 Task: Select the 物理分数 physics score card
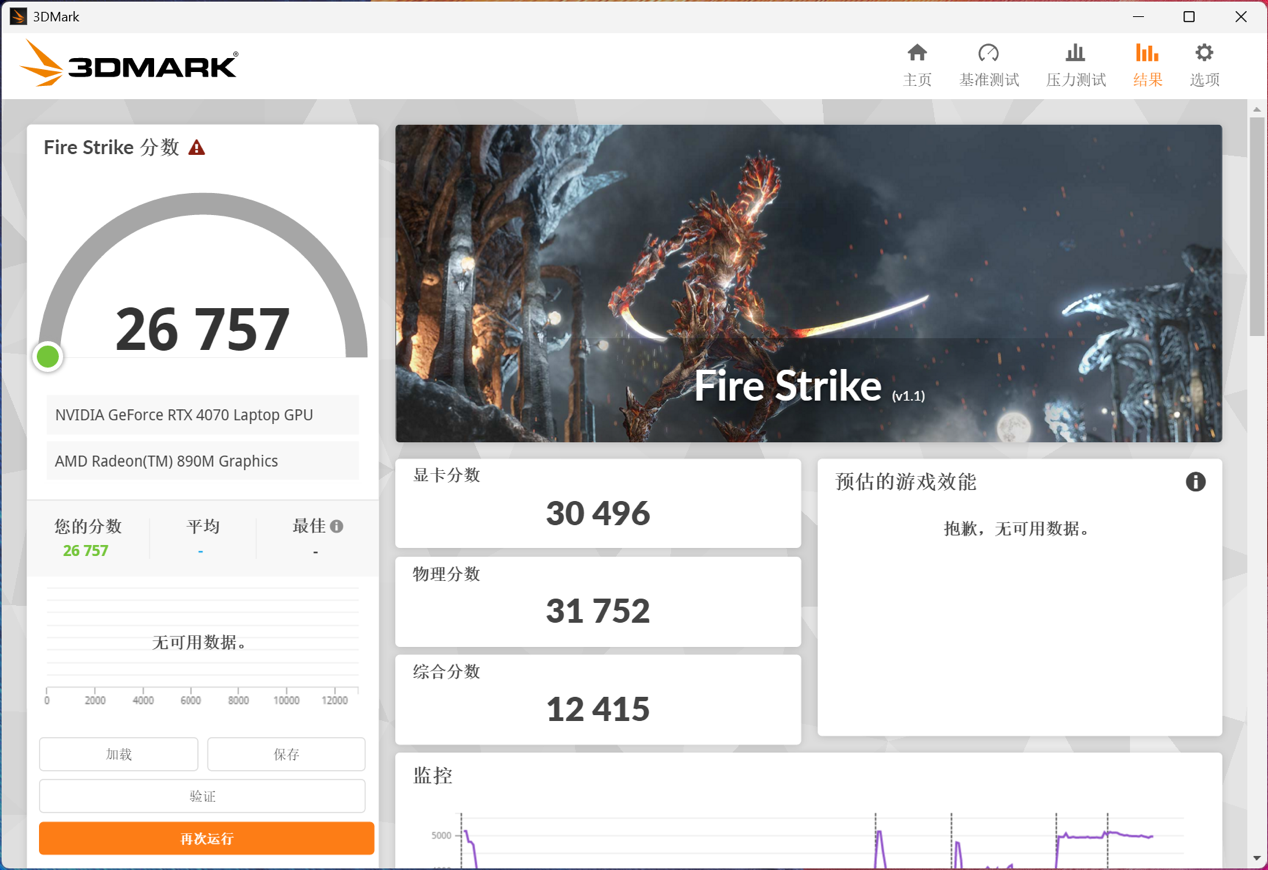[x=598, y=601]
